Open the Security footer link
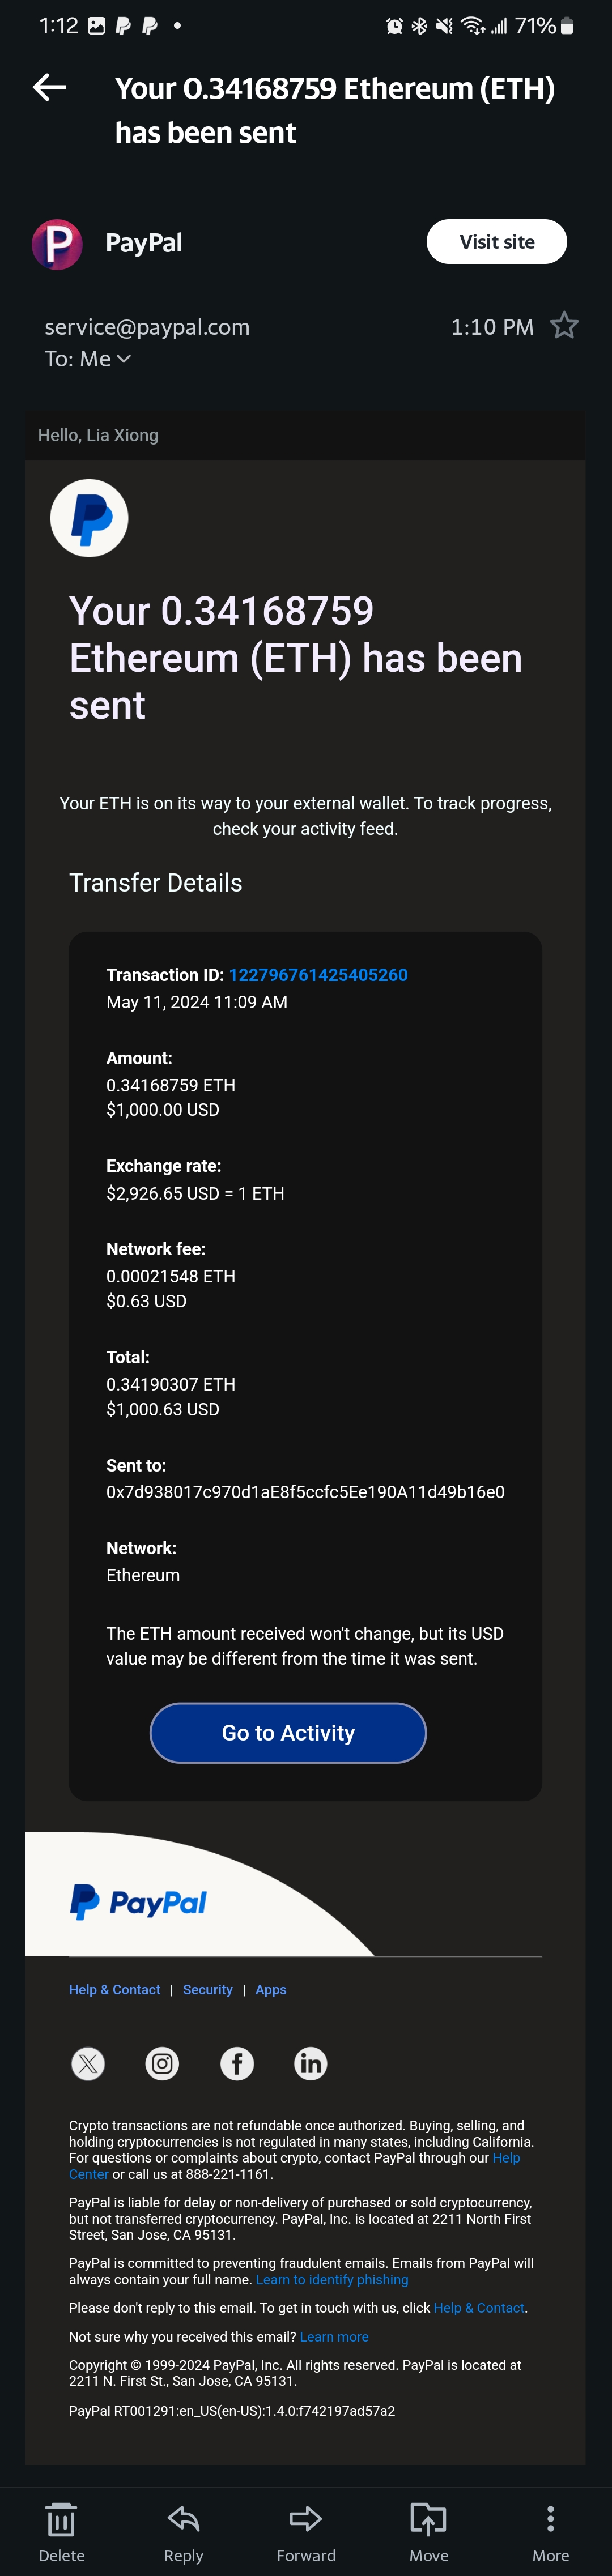 point(207,1990)
